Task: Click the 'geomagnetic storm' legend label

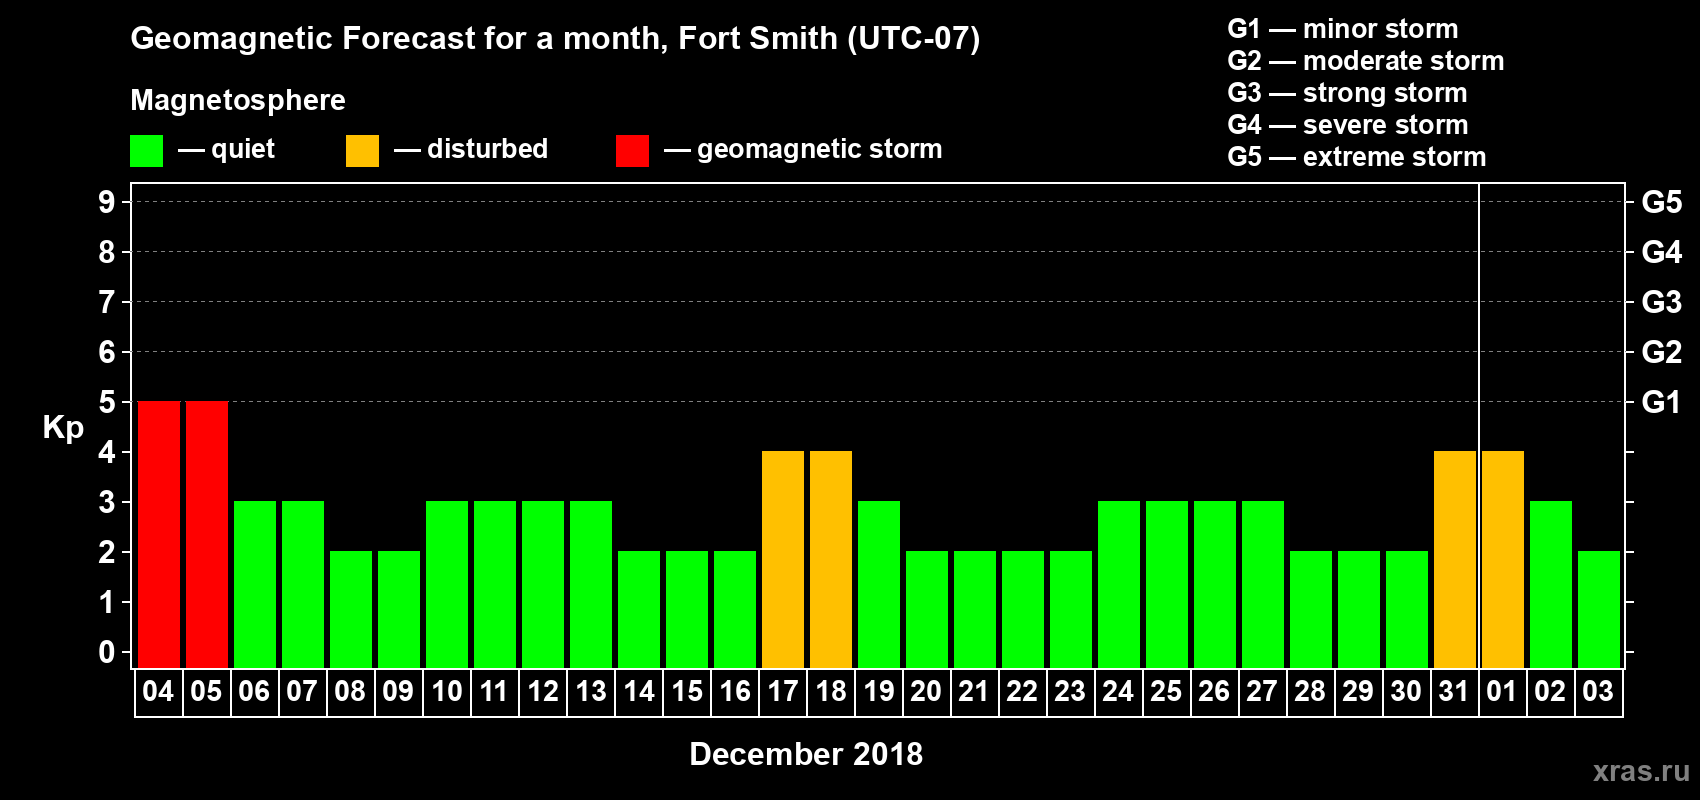Action: point(819,149)
